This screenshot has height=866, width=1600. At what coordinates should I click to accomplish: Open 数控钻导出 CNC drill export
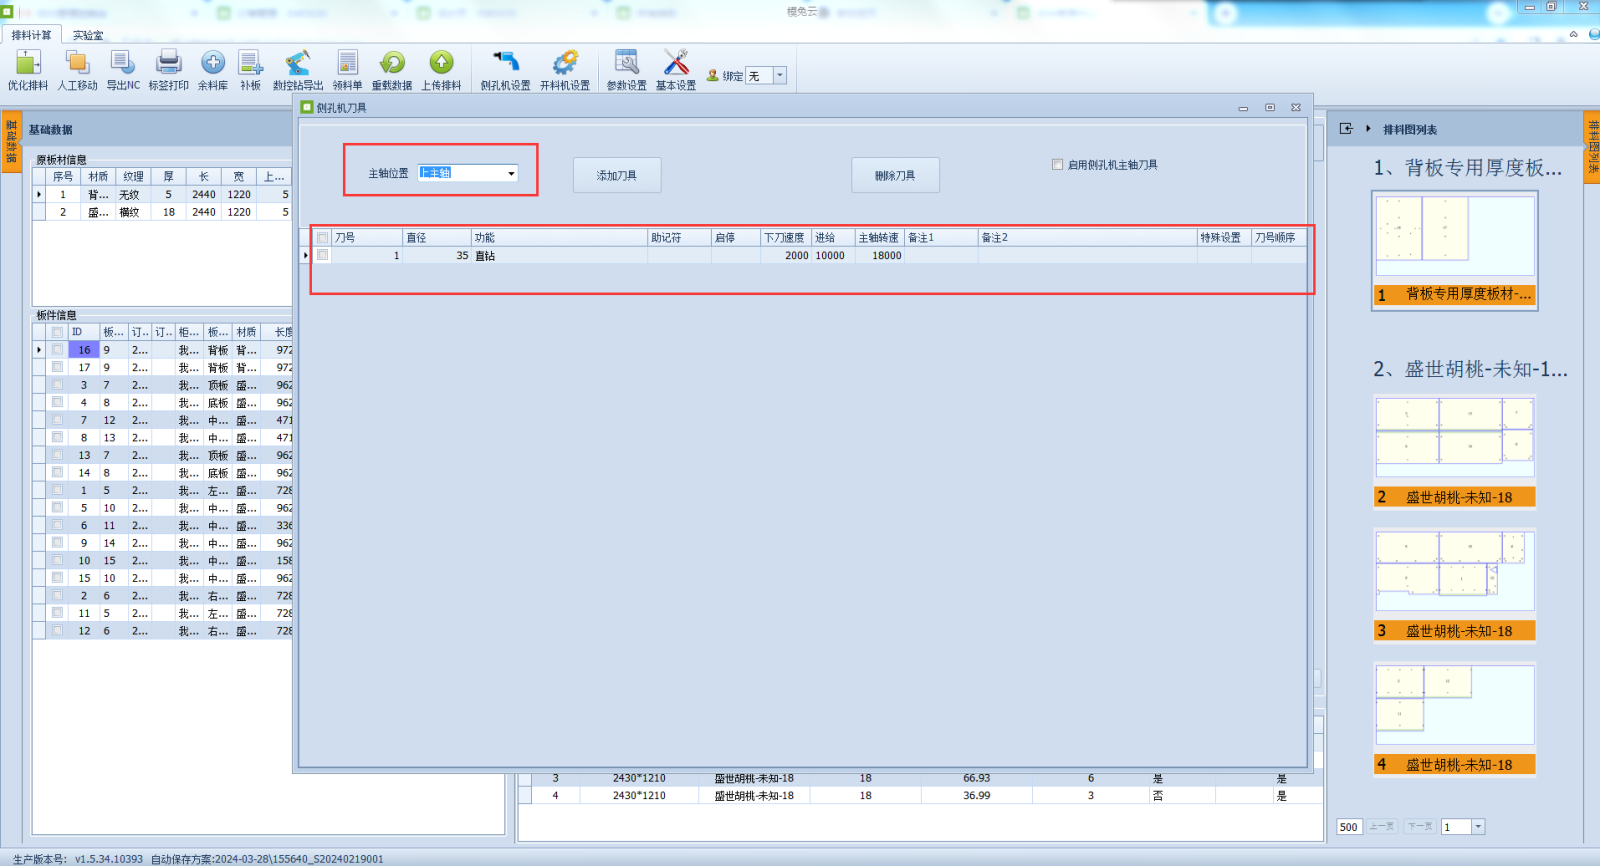(x=298, y=70)
